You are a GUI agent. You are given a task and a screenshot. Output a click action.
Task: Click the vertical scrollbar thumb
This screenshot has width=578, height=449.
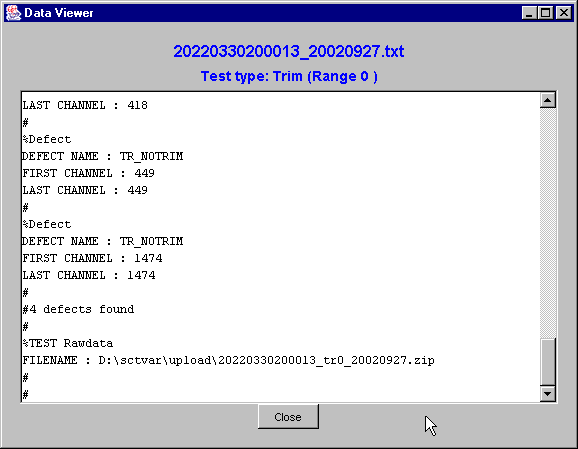click(x=548, y=362)
